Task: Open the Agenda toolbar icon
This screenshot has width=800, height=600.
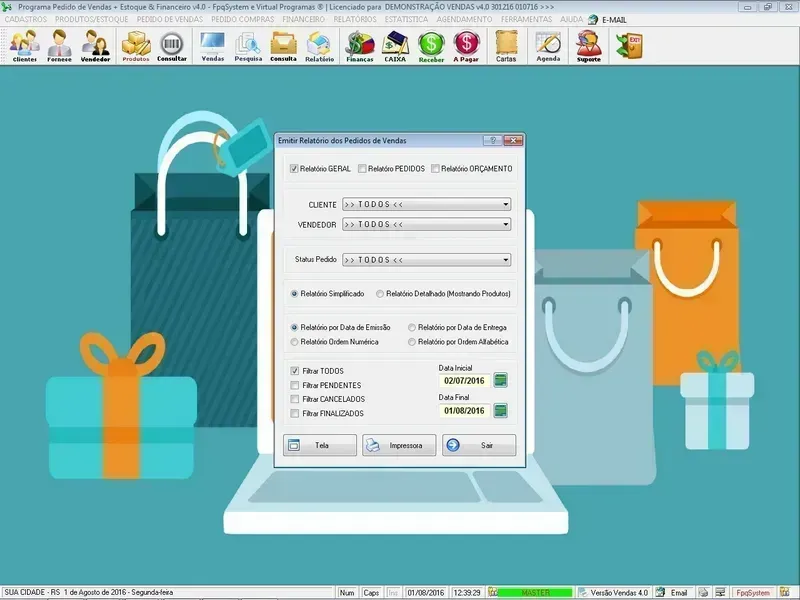Action: point(548,46)
